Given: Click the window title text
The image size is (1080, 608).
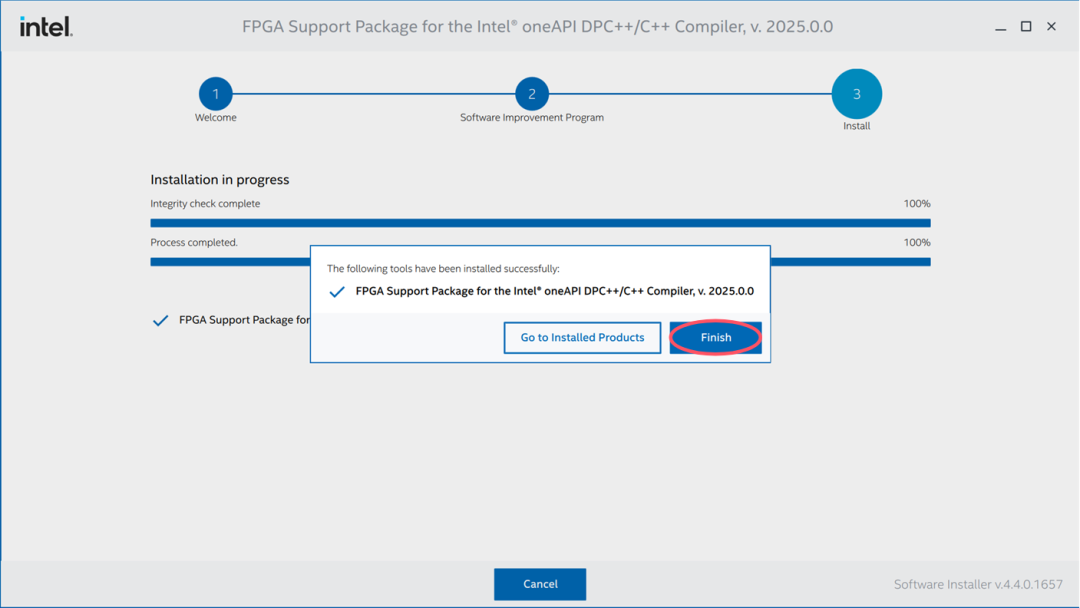Looking at the screenshot, I should coord(537,27).
